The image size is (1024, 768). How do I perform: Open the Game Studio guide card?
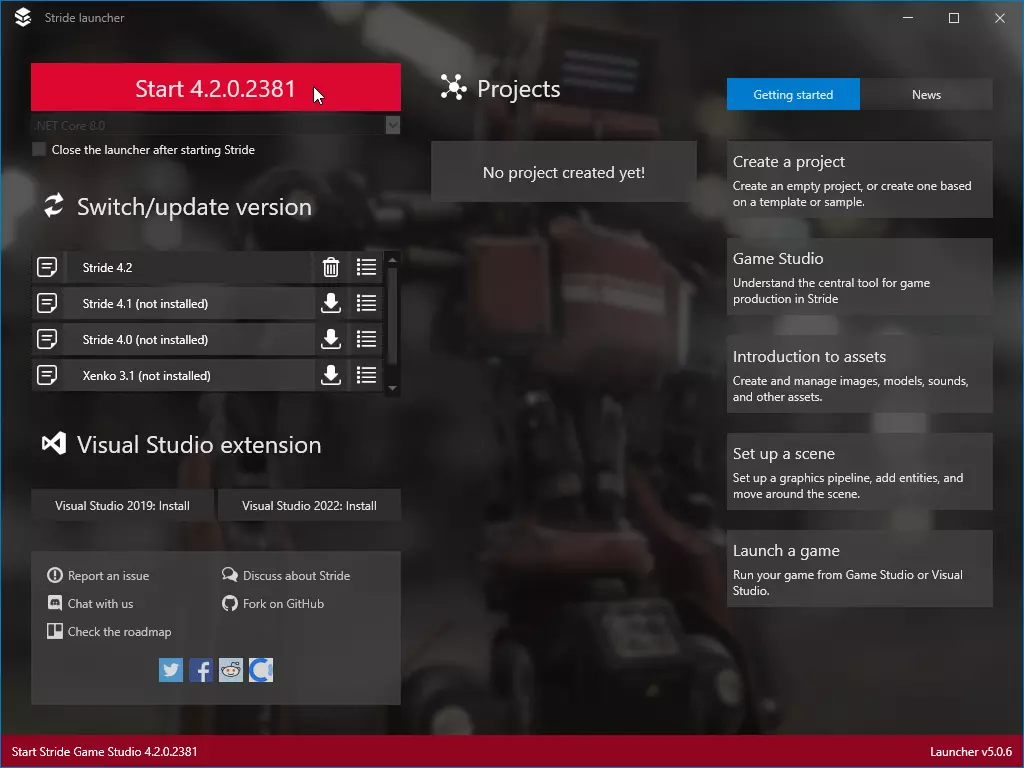pyautogui.click(x=859, y=277)
